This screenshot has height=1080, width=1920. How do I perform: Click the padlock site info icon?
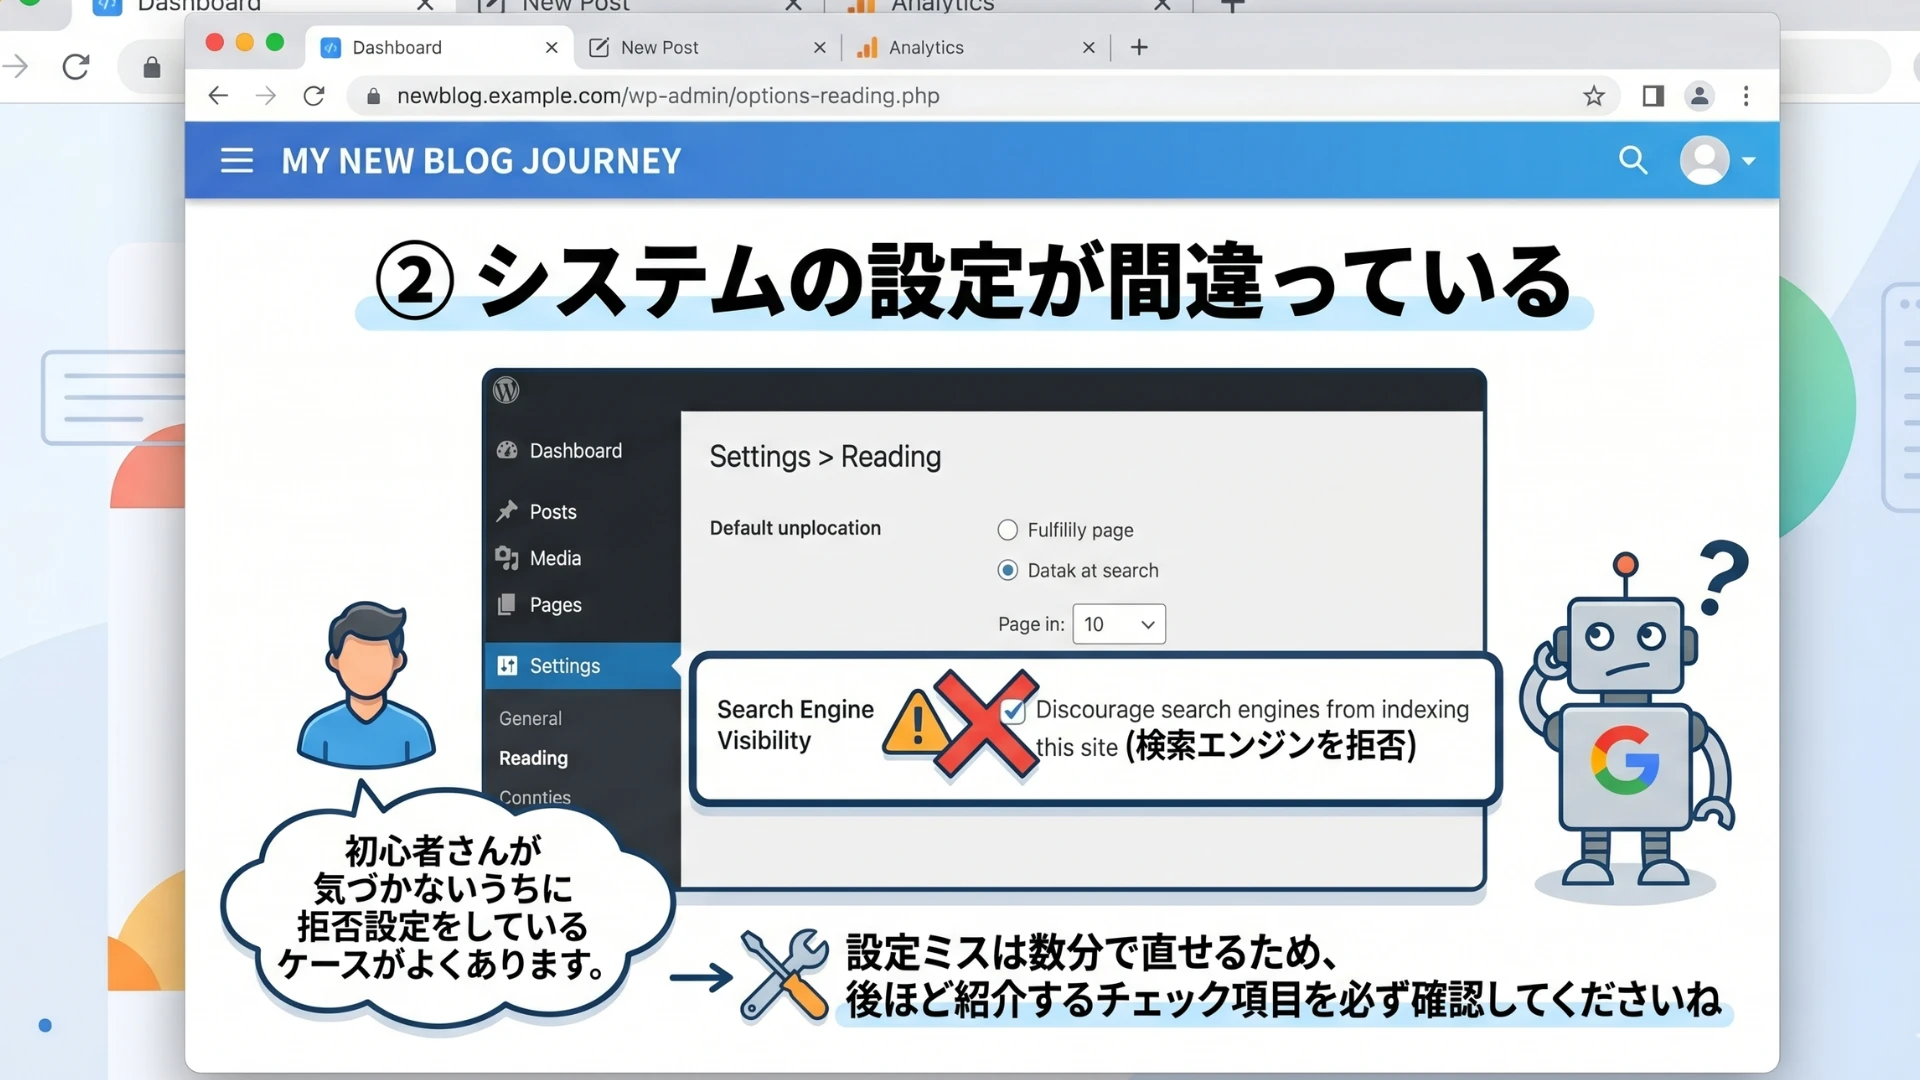[x=373, y=96]
